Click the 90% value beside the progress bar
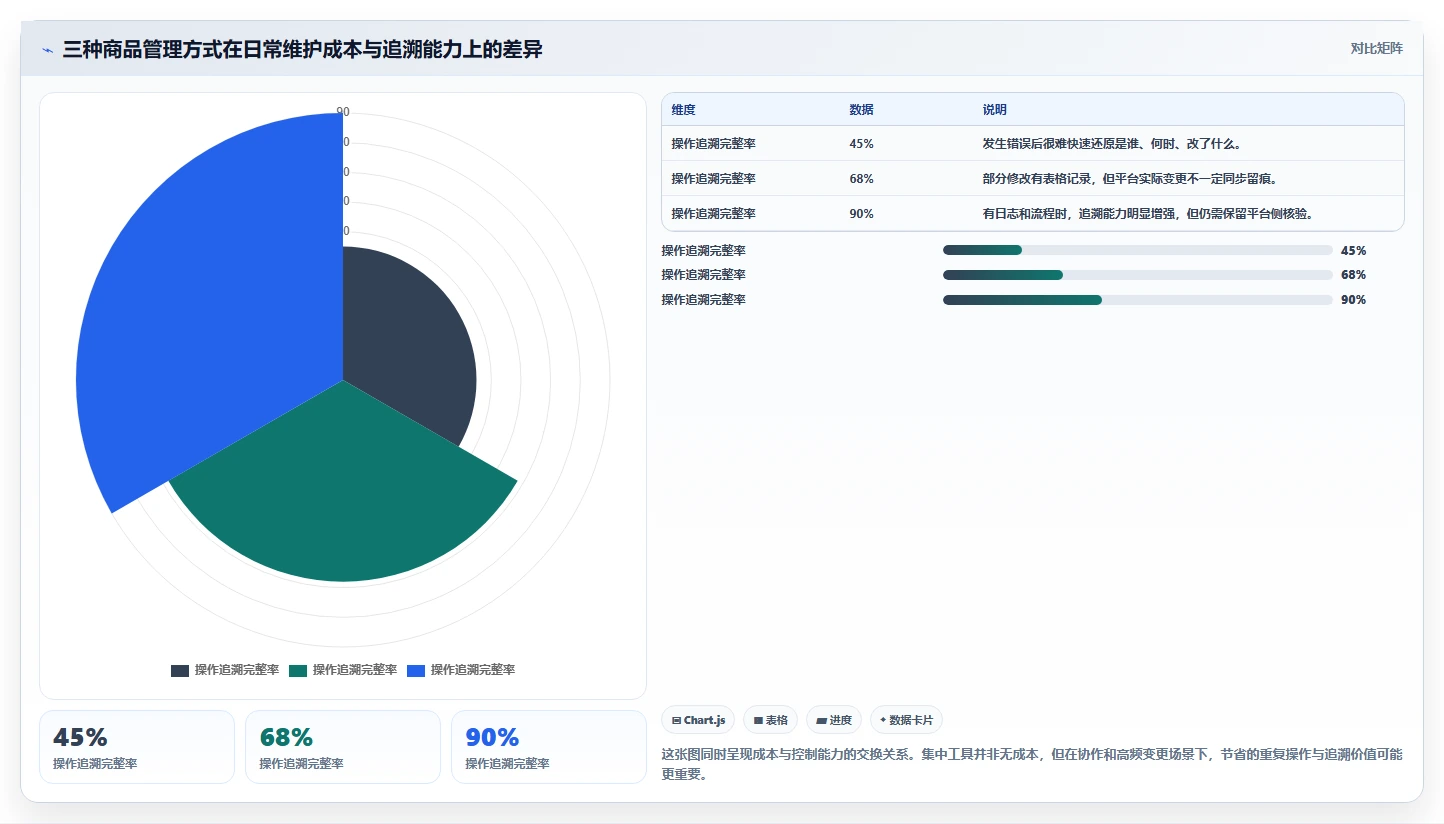Viewport: 1444px width, 824px height. 1353,300
